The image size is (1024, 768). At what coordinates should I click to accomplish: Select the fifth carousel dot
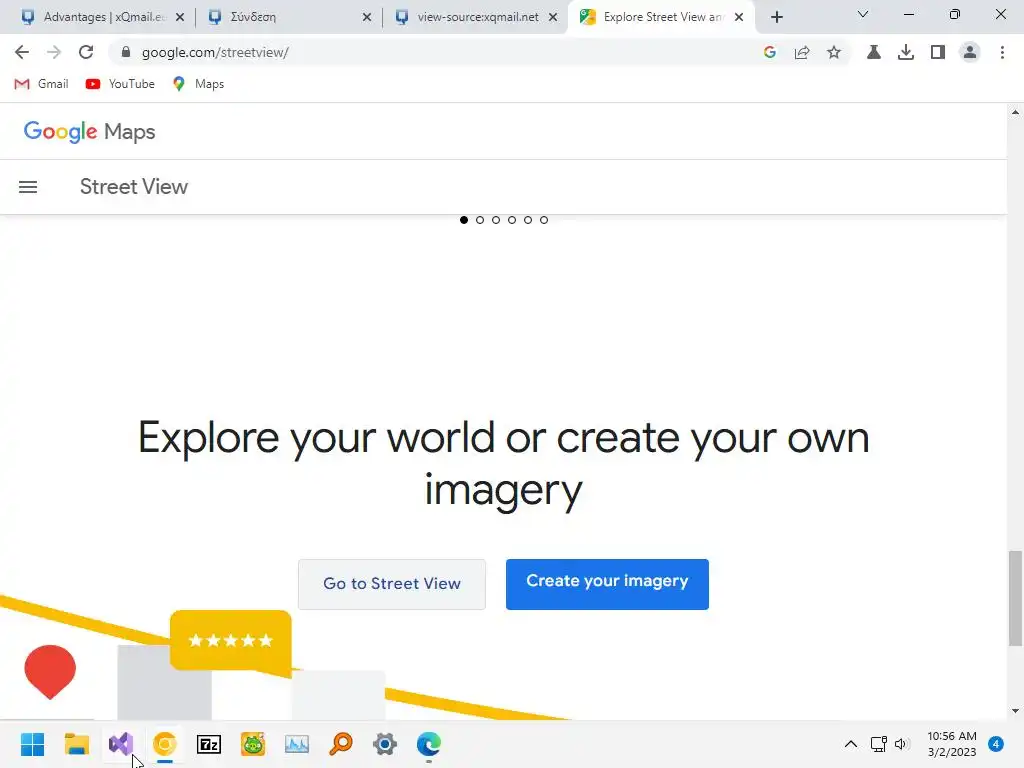(x=528, y=220)
